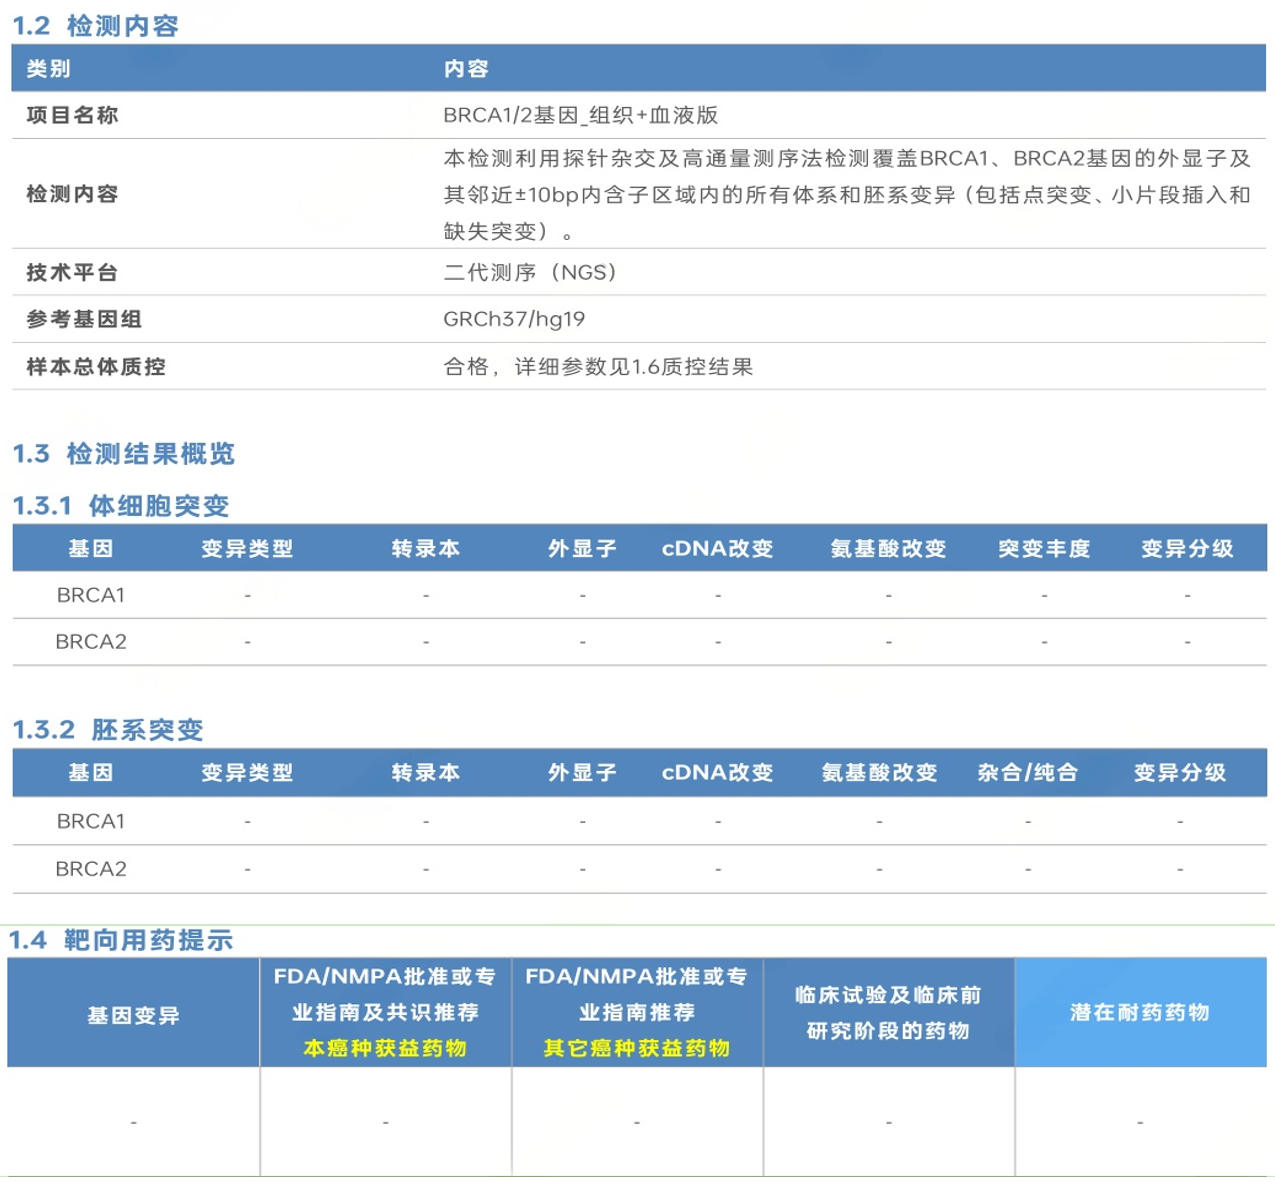Click '外显子' header in somatic table
1275x1182 pixels.
[583, 549]
